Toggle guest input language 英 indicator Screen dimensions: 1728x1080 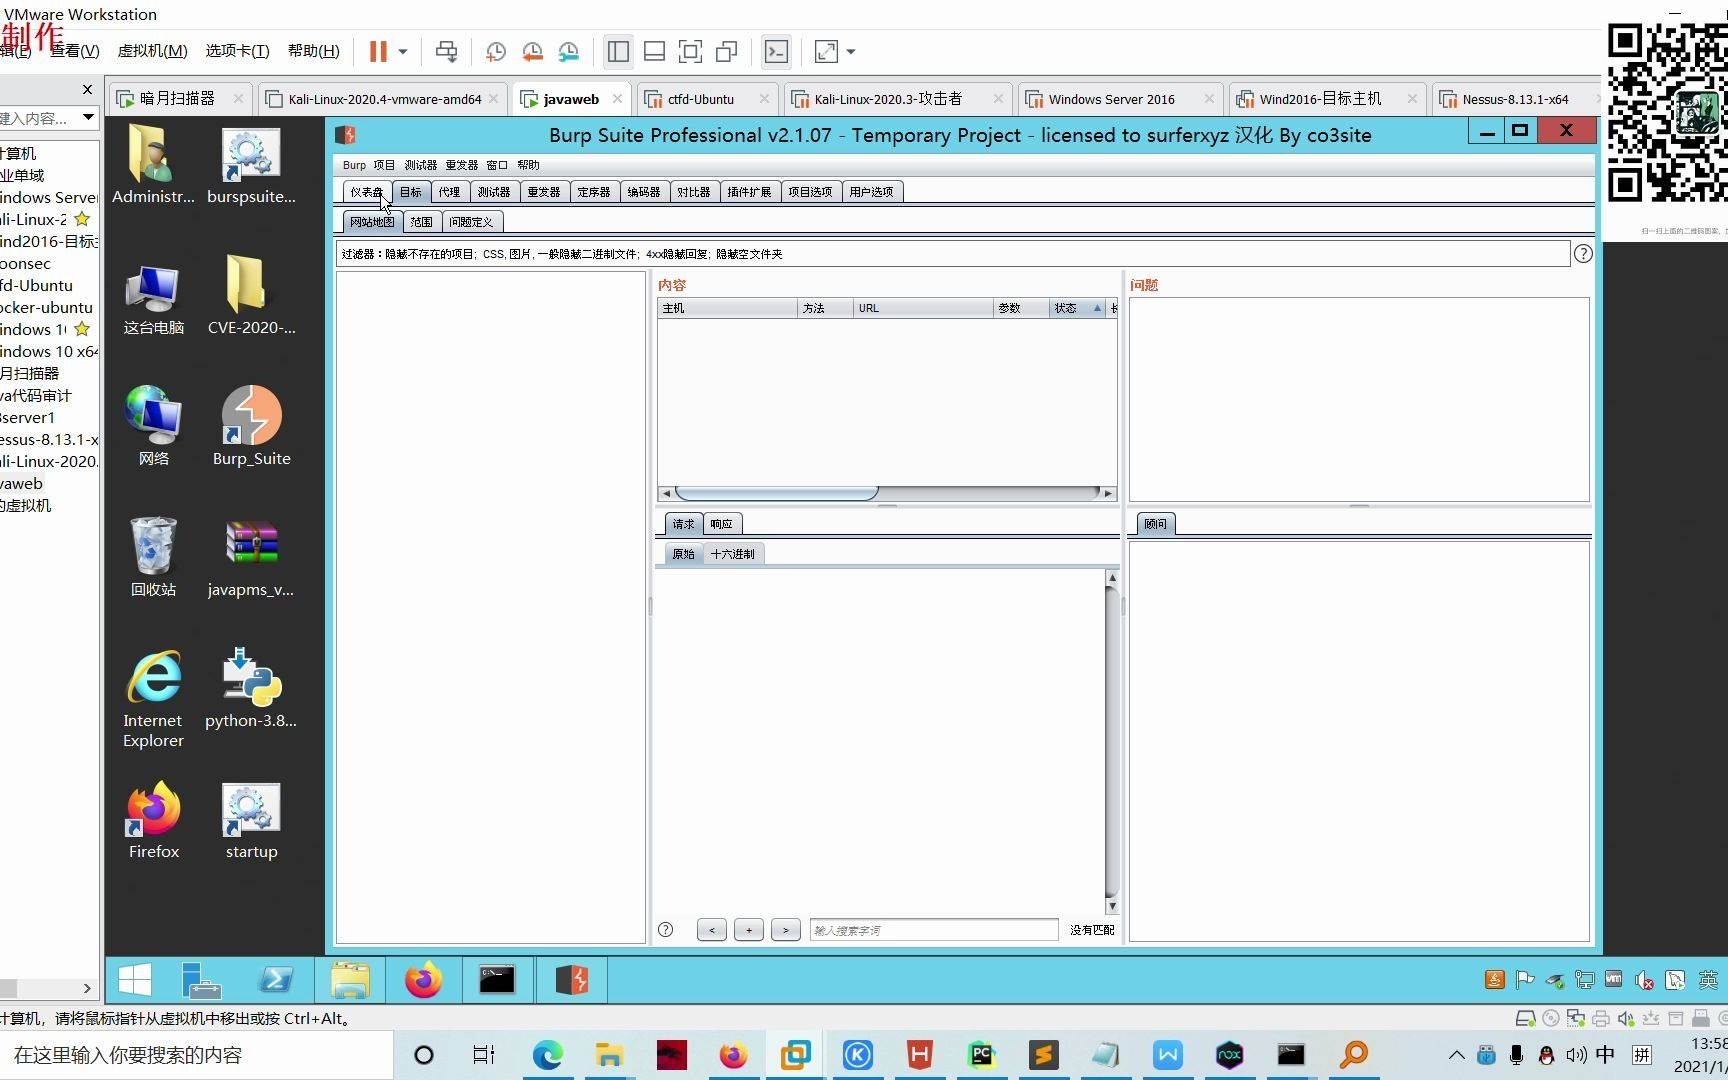(1708, 980)
